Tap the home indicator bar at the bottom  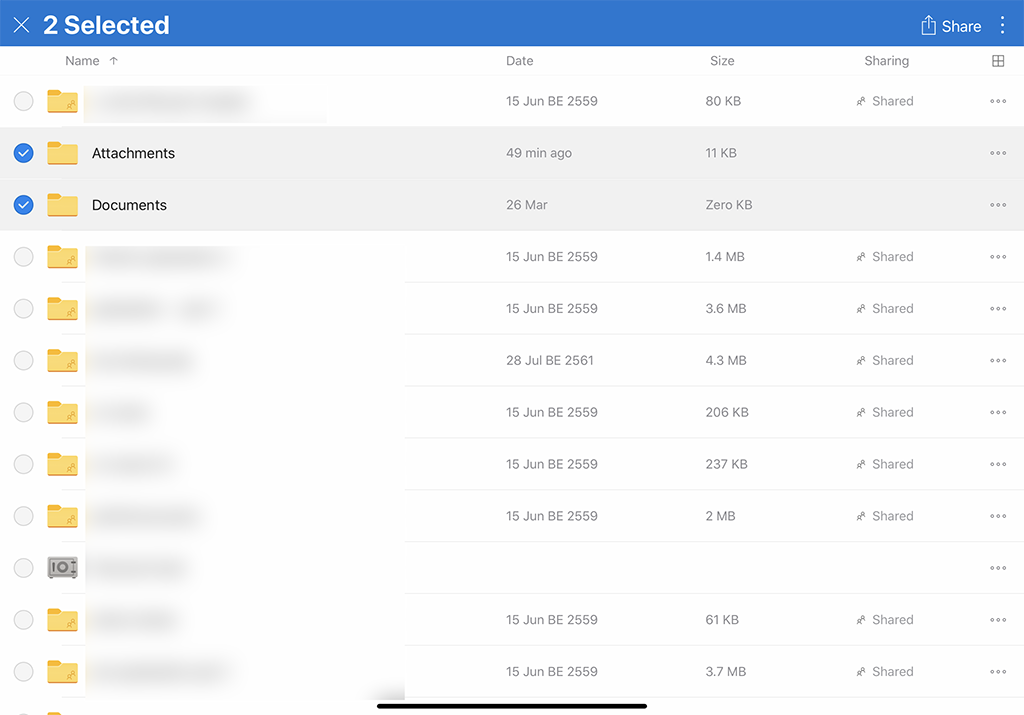point(512,706)
